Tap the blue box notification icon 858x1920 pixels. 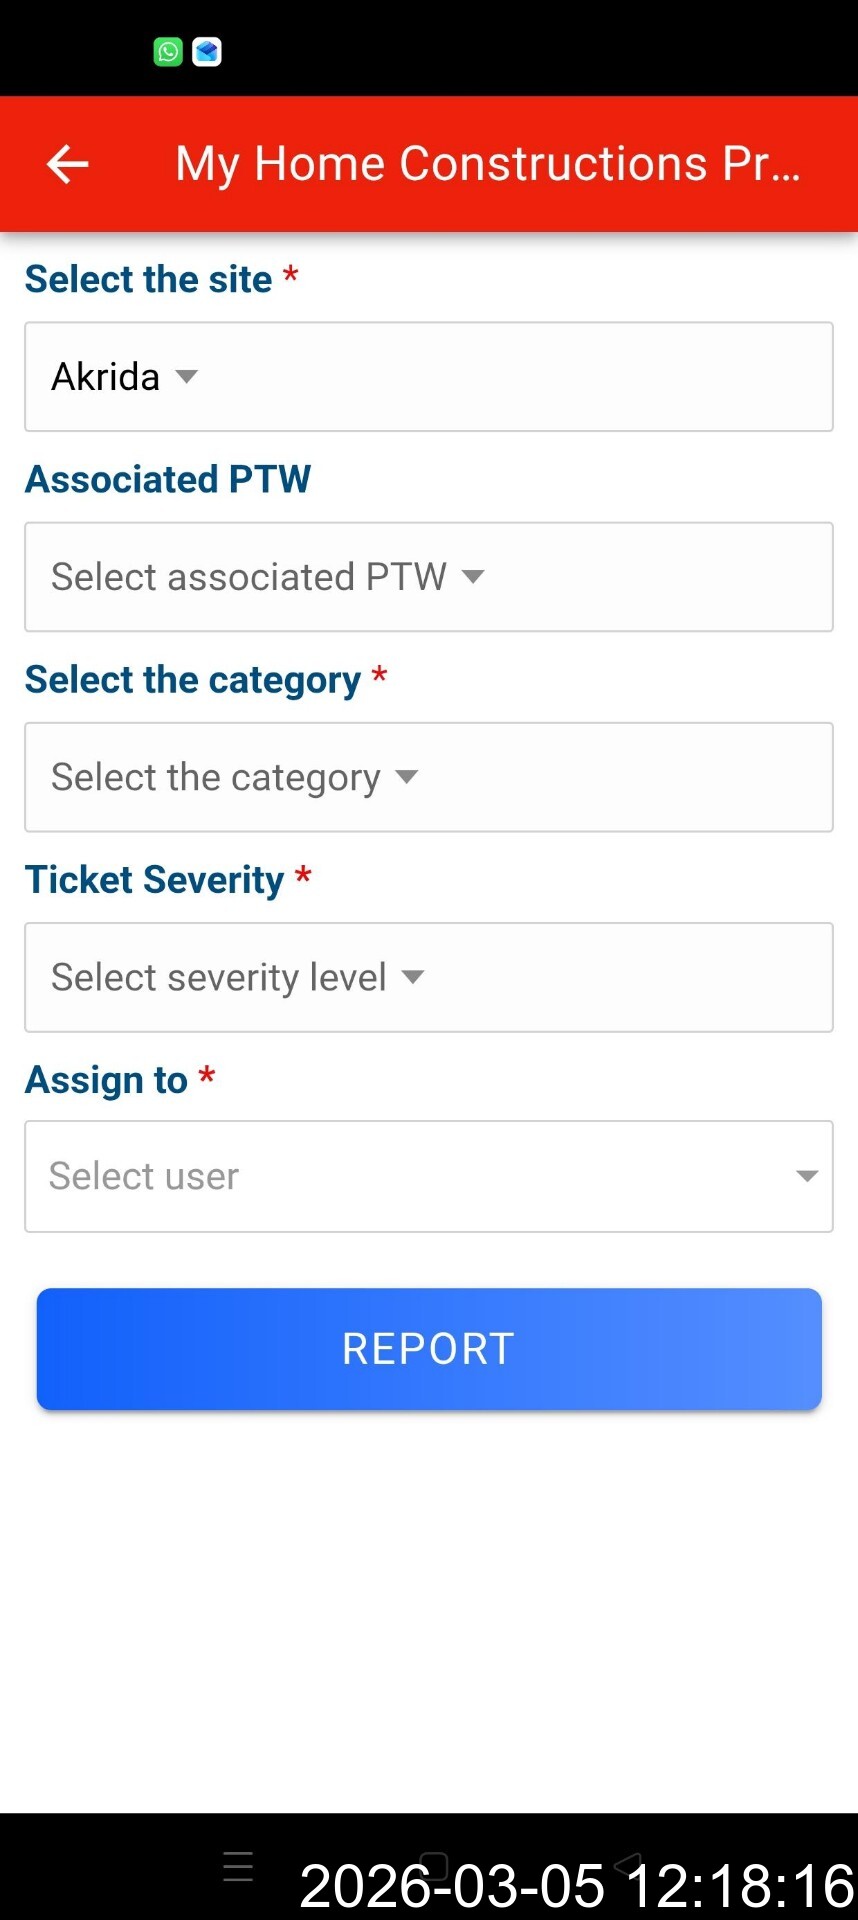tap(207, 51)
